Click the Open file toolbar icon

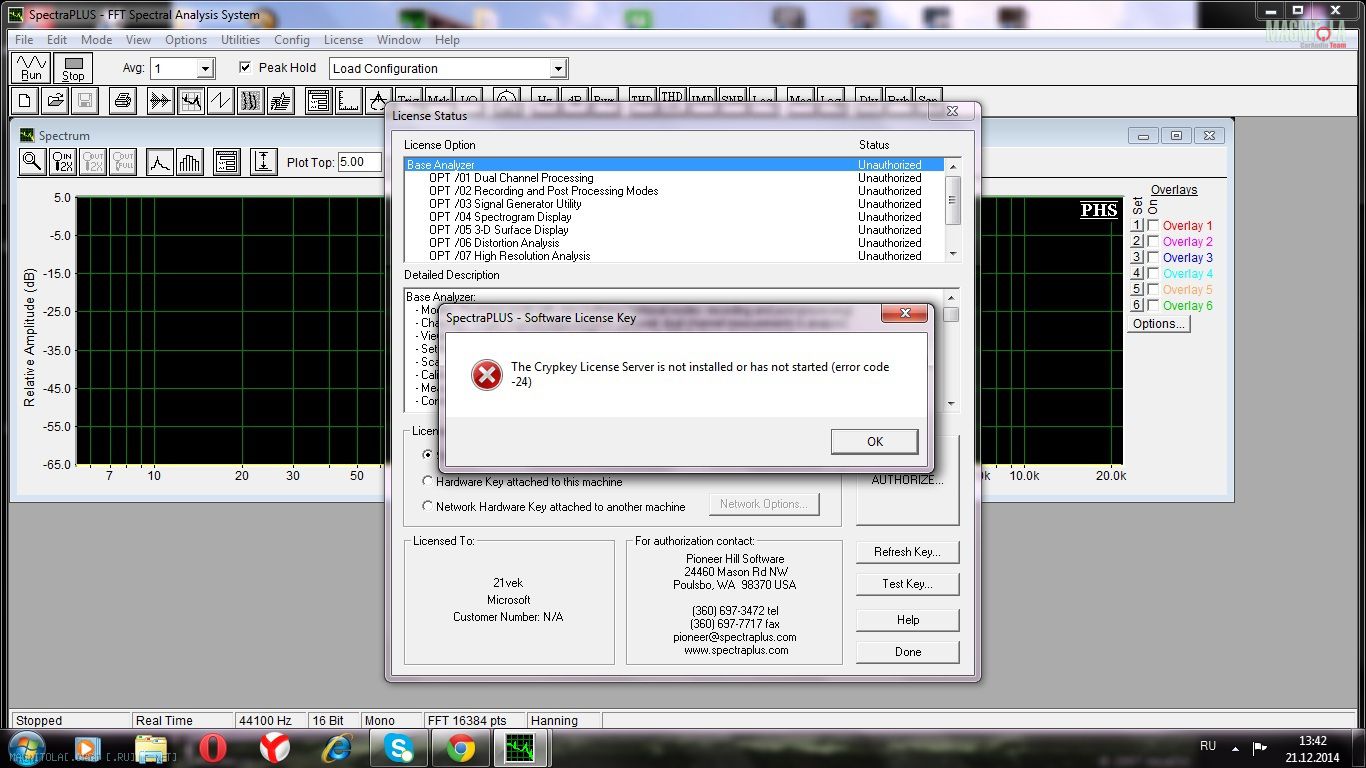55,100
